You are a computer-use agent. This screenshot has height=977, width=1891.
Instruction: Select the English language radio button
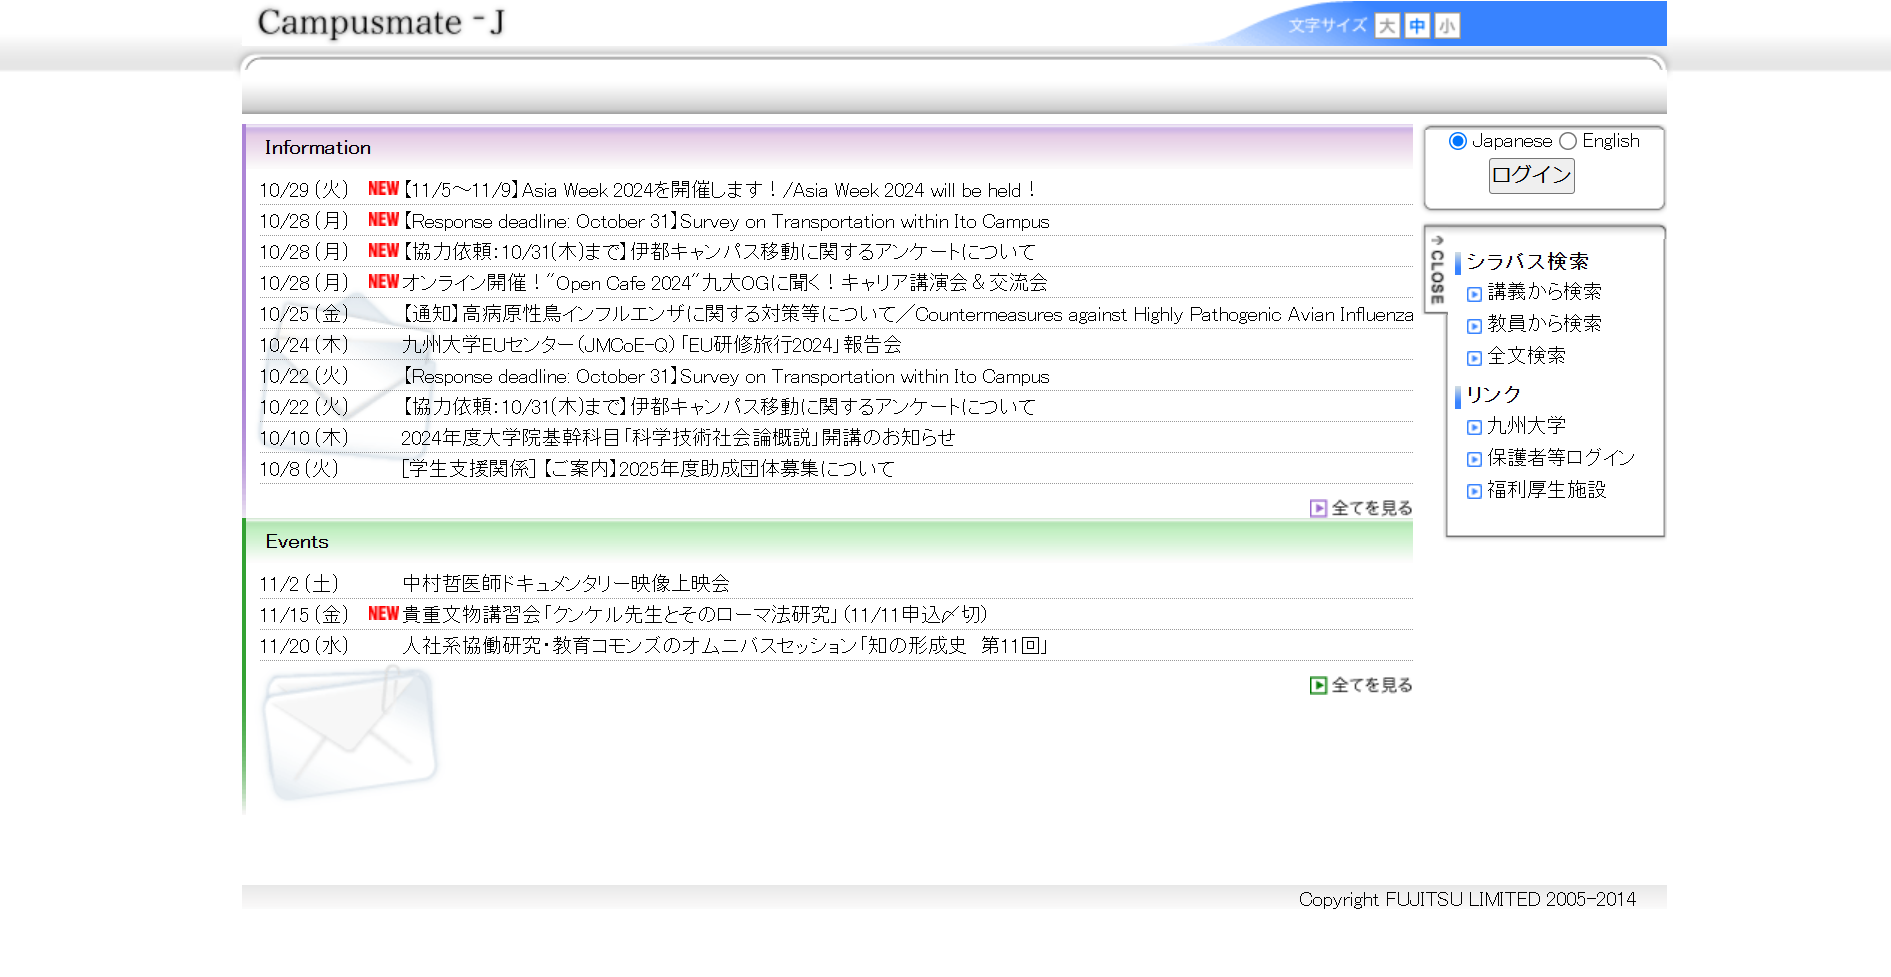(1568, 141)
